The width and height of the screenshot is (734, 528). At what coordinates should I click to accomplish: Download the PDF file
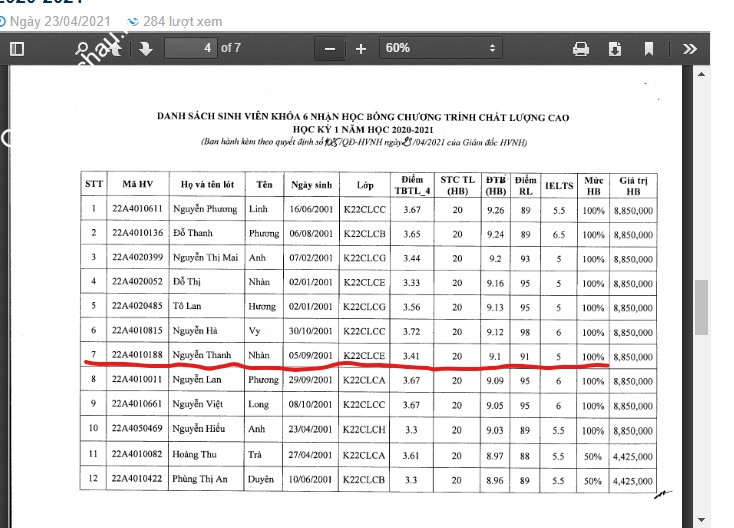tap(615, 49)
